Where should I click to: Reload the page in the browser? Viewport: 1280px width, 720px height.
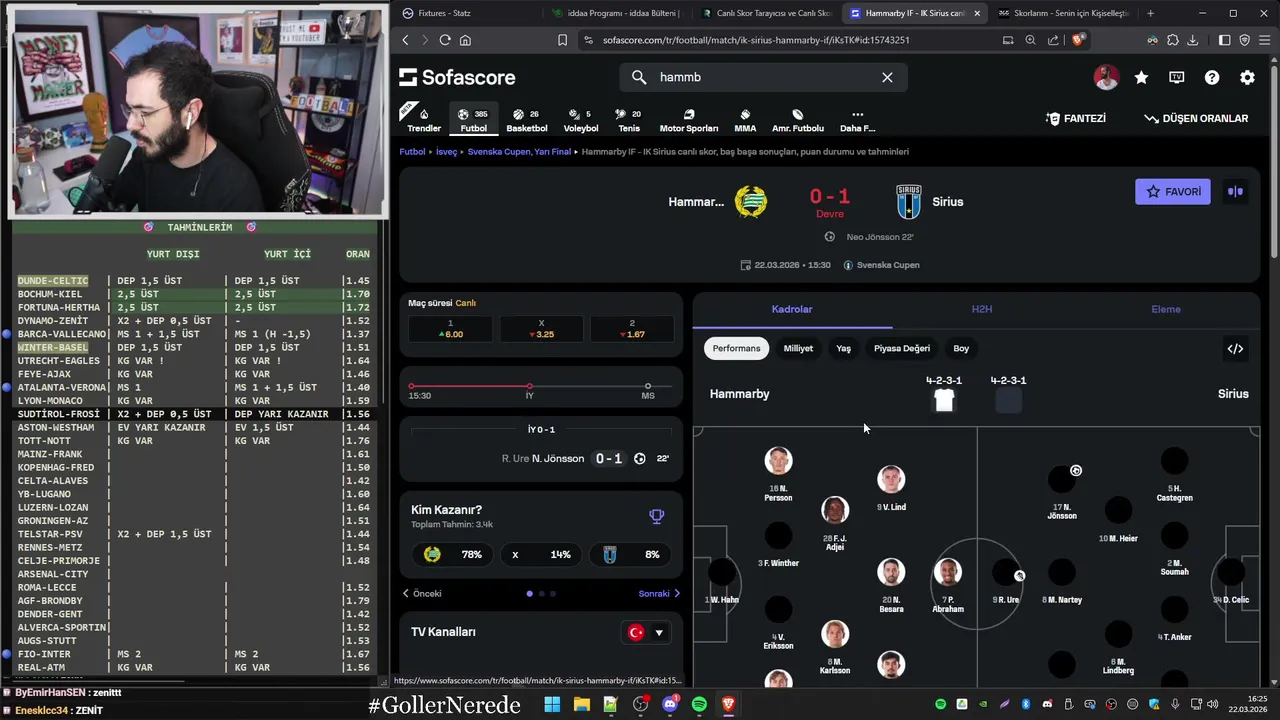tap(445, 40)
